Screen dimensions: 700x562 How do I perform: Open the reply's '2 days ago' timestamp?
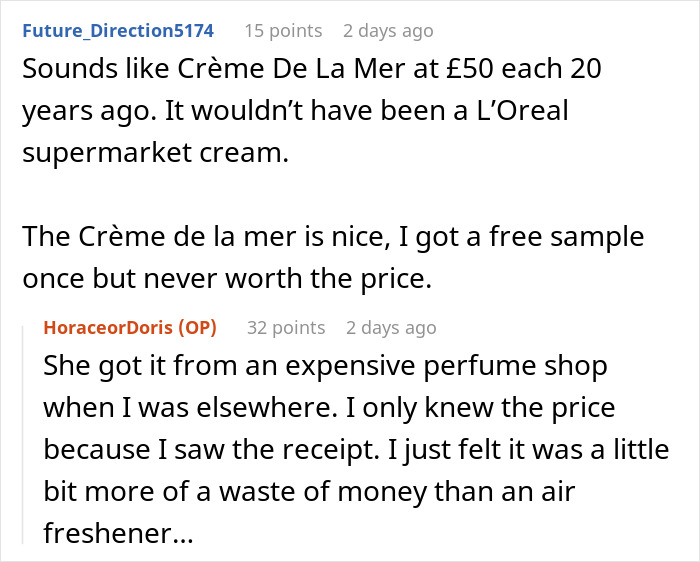391,327
